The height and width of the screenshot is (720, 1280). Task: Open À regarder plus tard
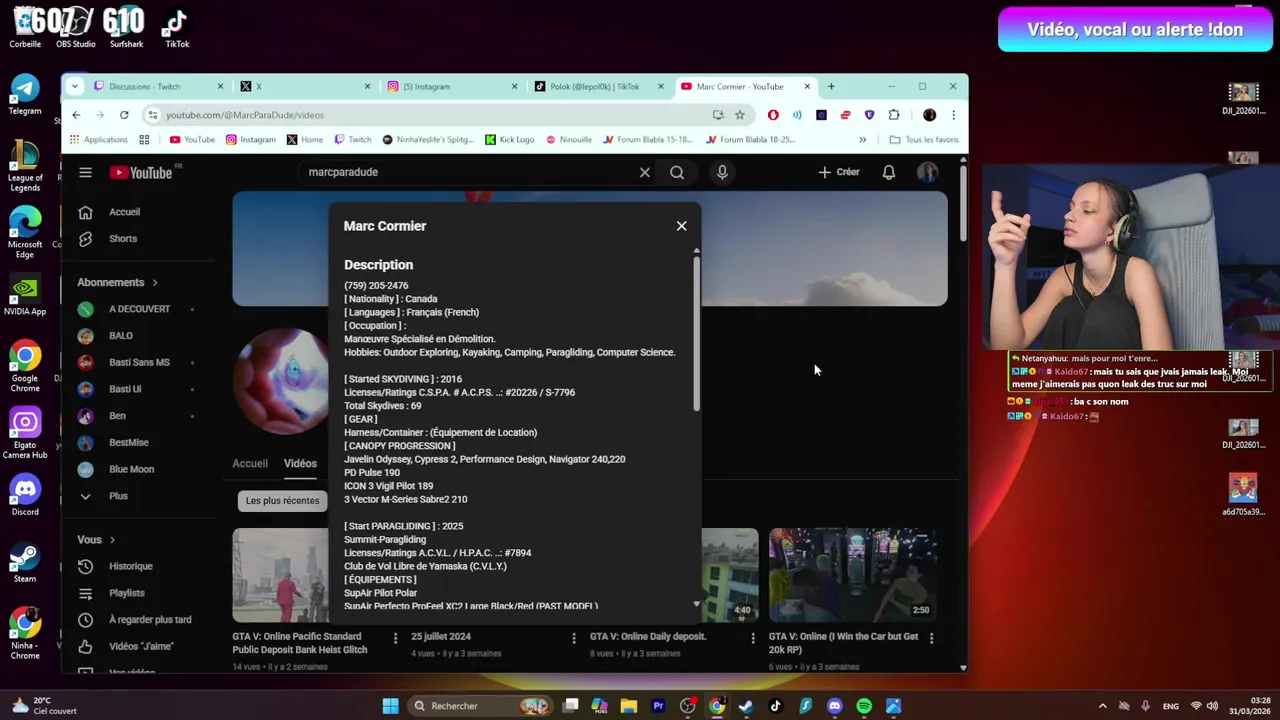149,620
